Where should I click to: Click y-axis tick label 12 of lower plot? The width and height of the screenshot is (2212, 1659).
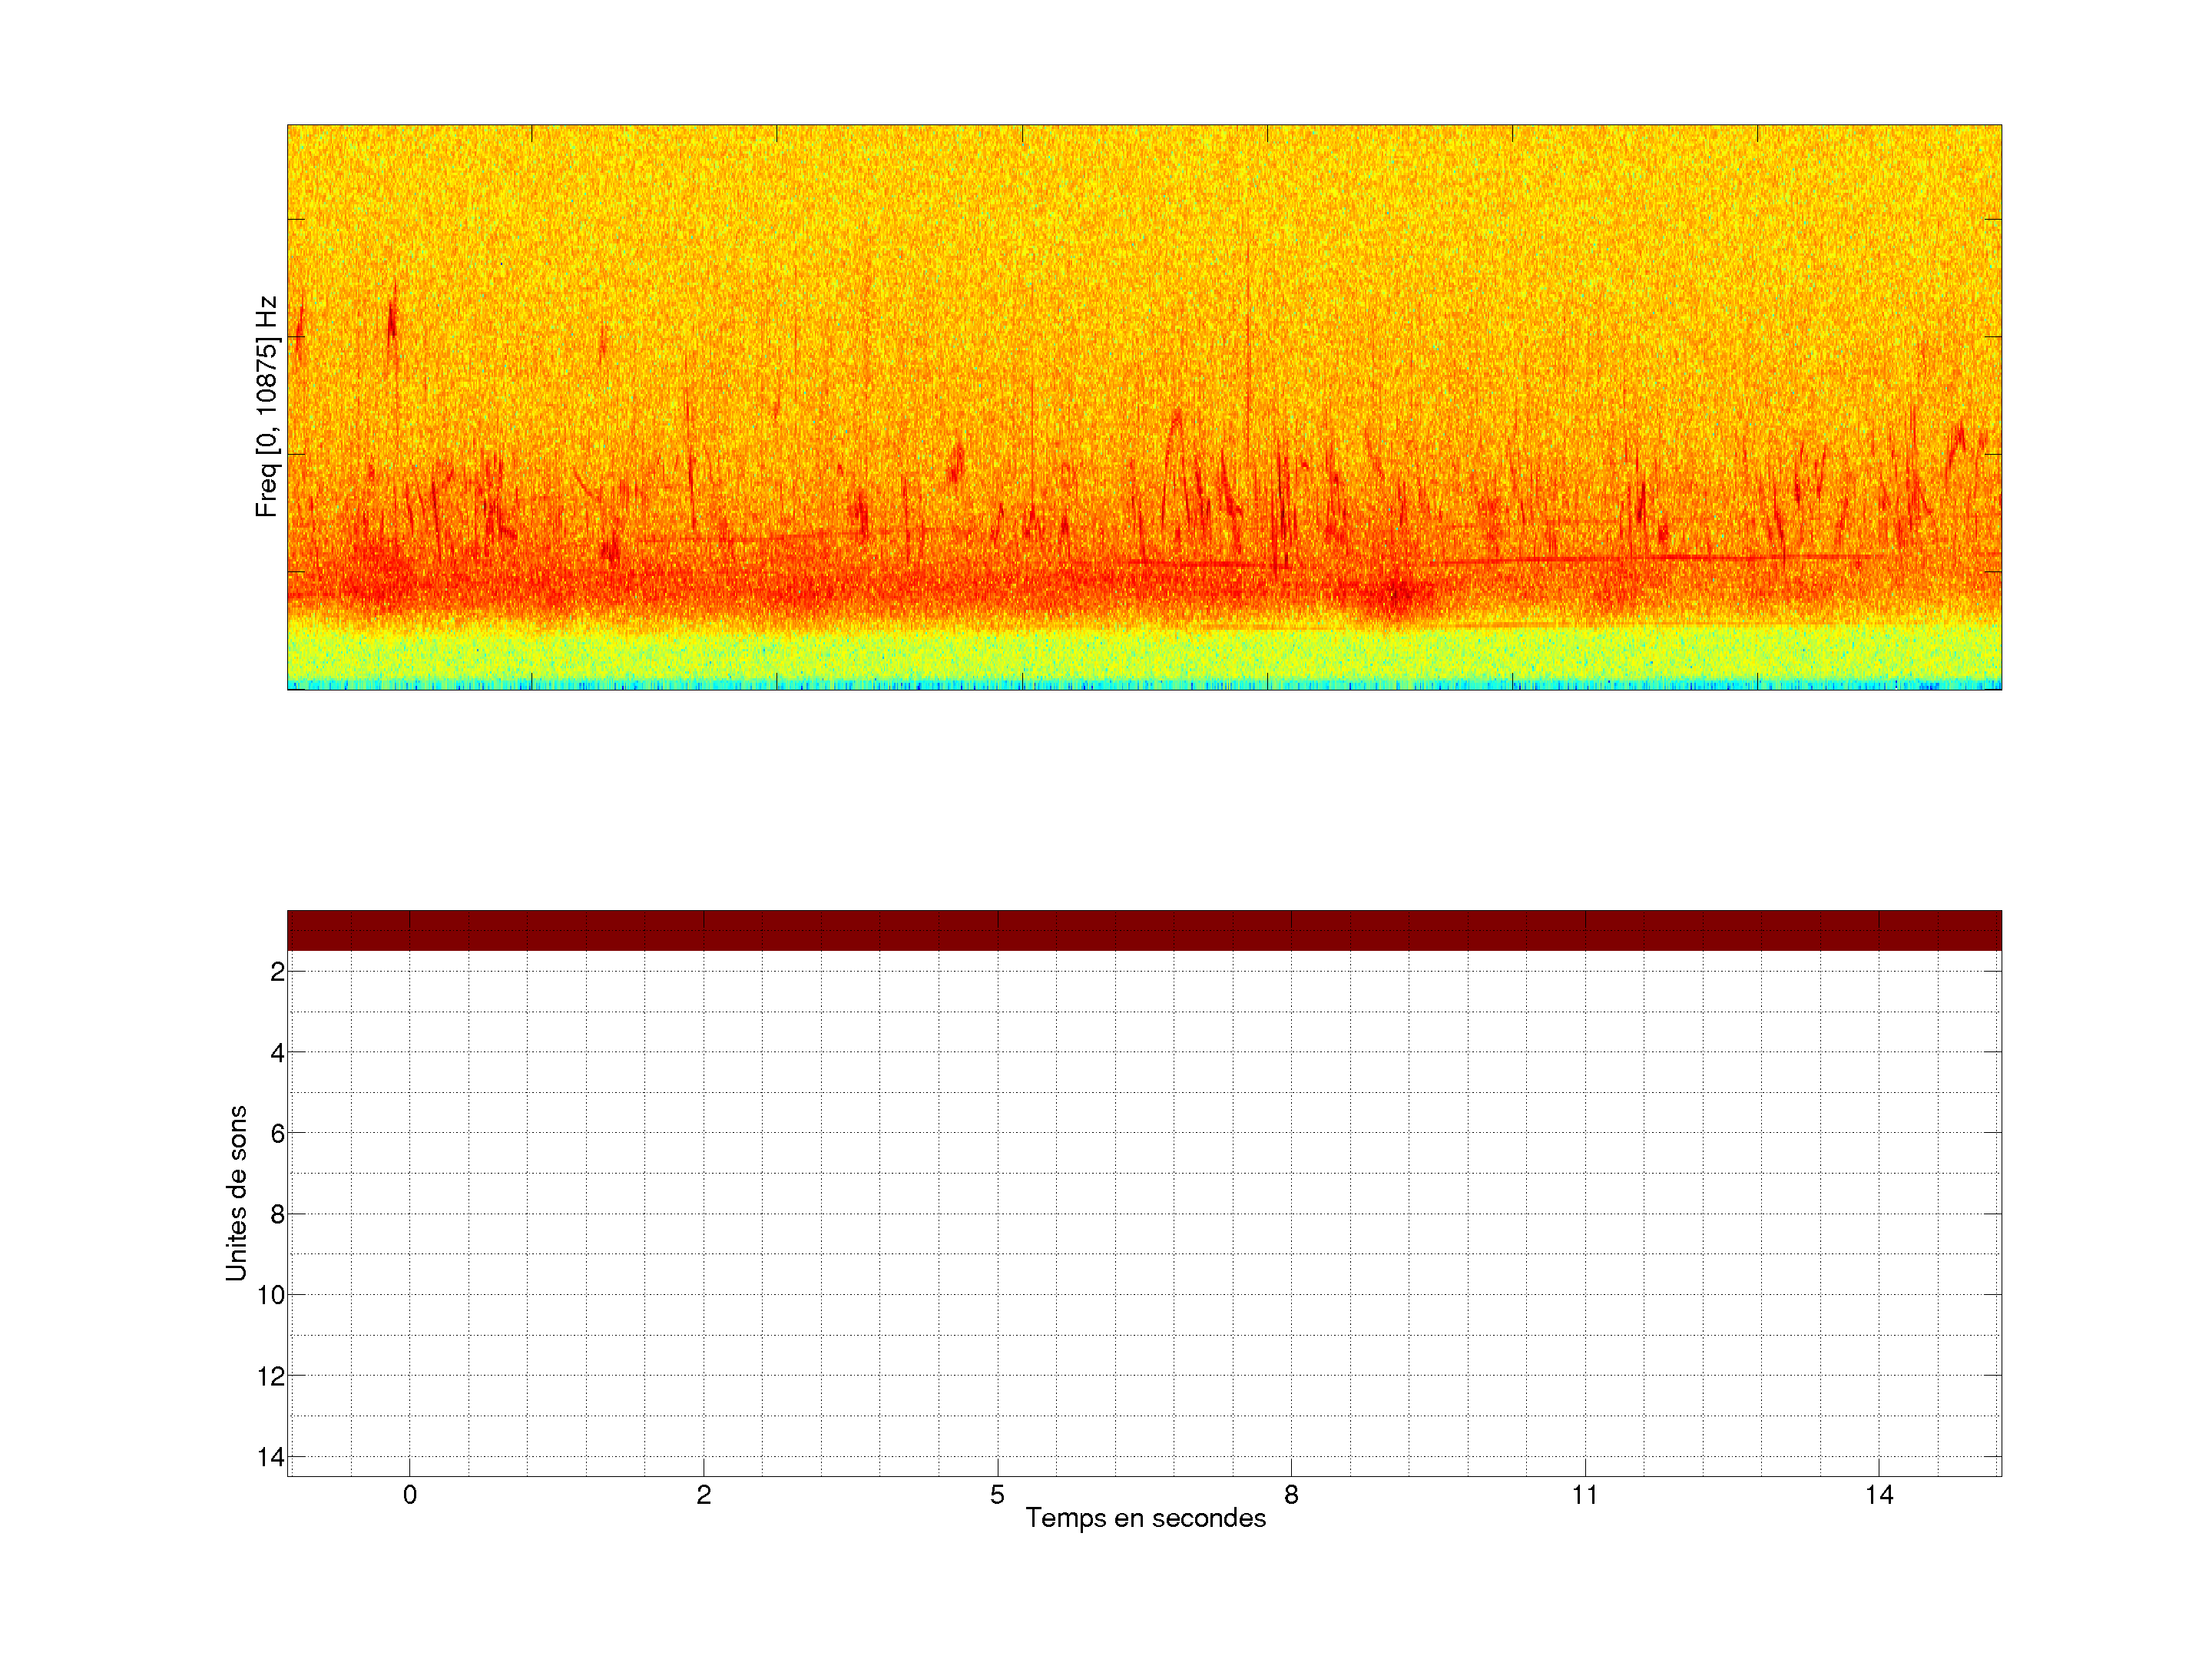click(x=271, y=1377)
